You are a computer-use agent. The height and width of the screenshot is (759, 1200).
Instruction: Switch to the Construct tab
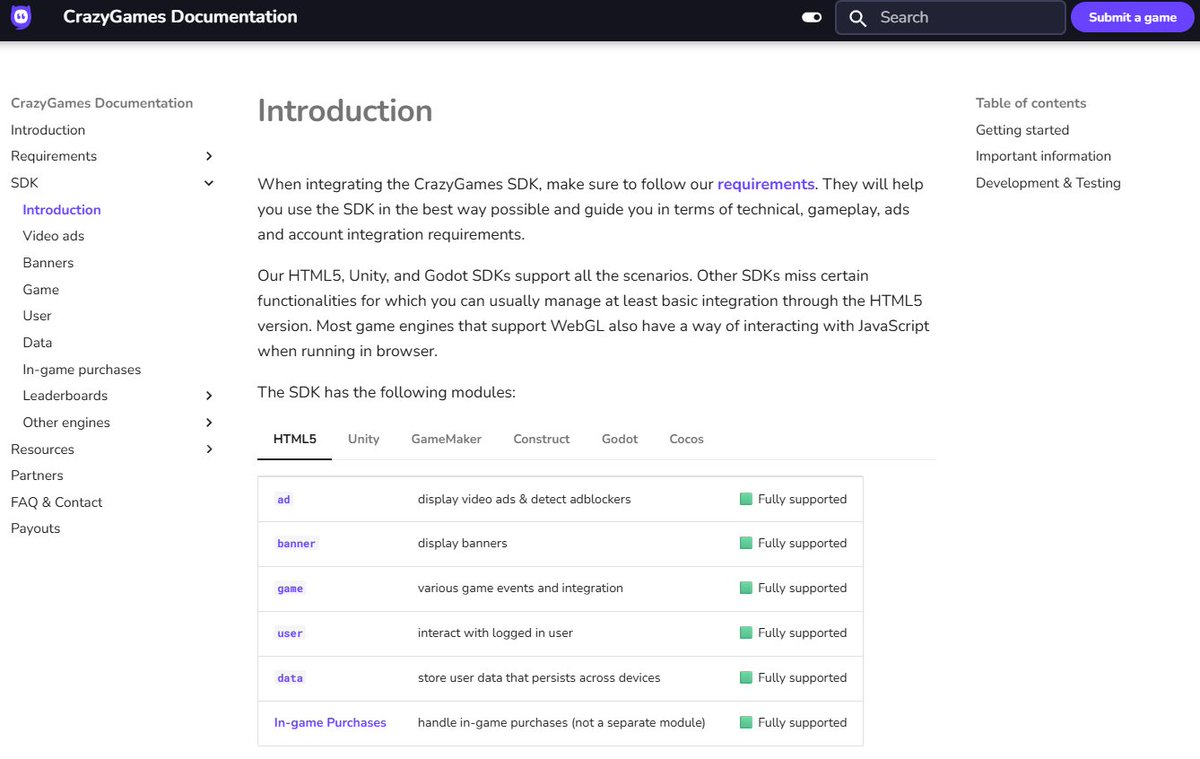pos(542,439)
